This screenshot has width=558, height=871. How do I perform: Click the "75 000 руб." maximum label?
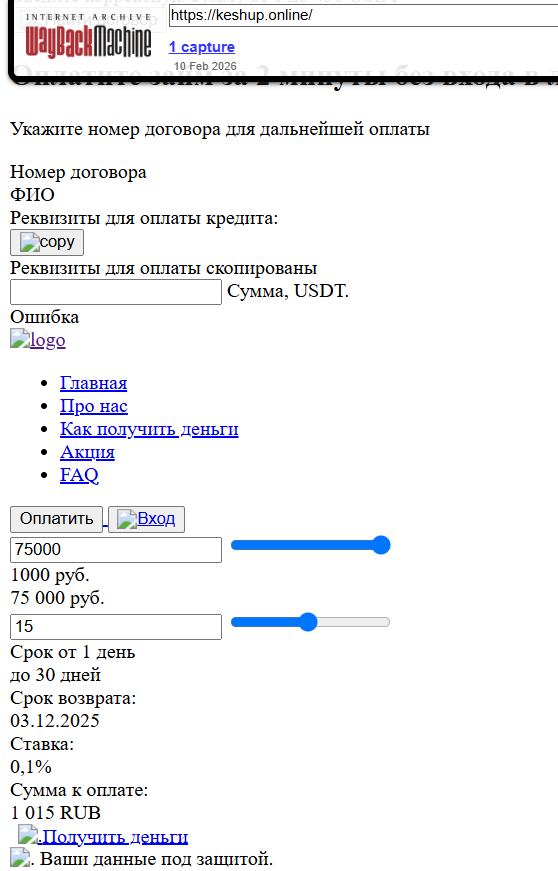pyautogui.click(x=57, y=598)
